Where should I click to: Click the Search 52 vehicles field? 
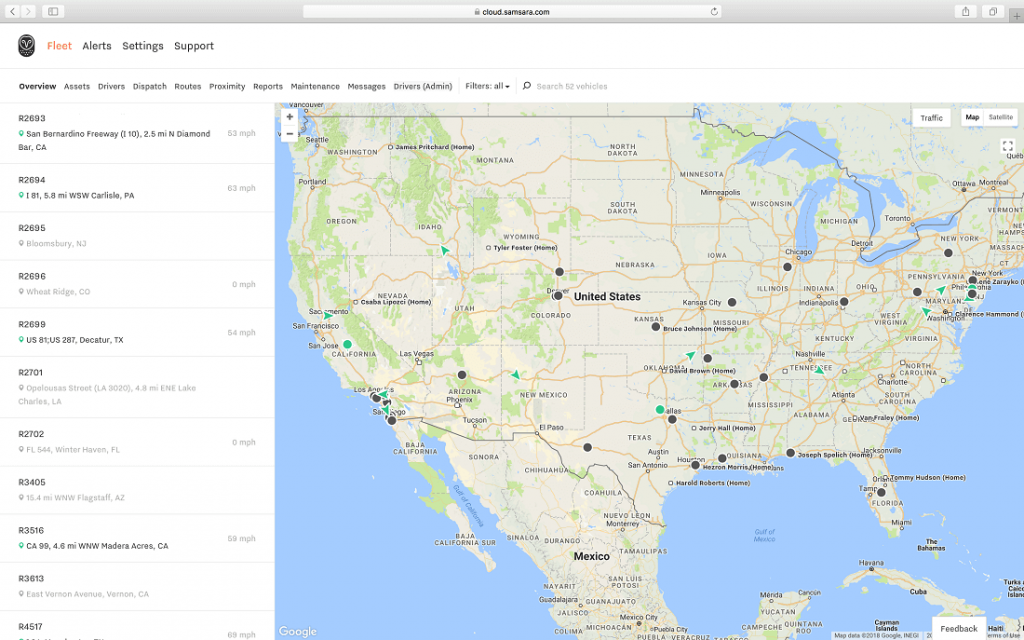click(x=570, y=86)
